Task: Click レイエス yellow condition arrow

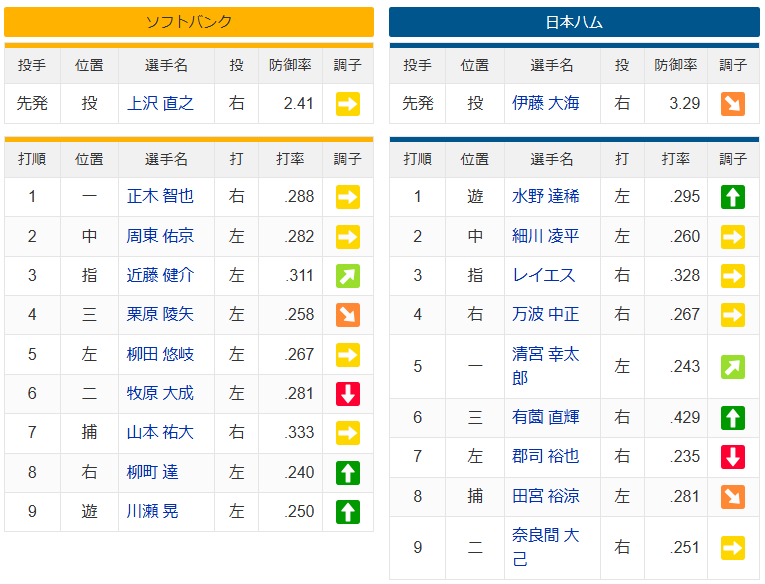Action: 733,276
